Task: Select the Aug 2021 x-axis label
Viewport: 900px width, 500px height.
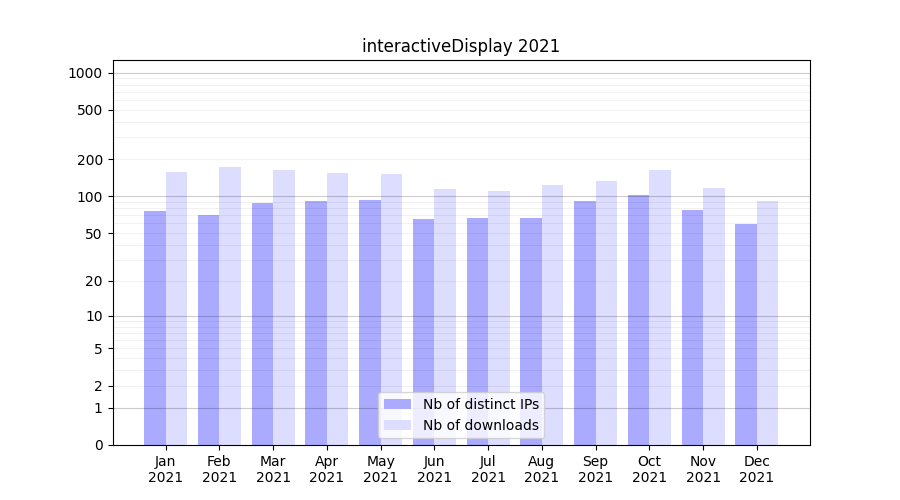Action: 542,469
